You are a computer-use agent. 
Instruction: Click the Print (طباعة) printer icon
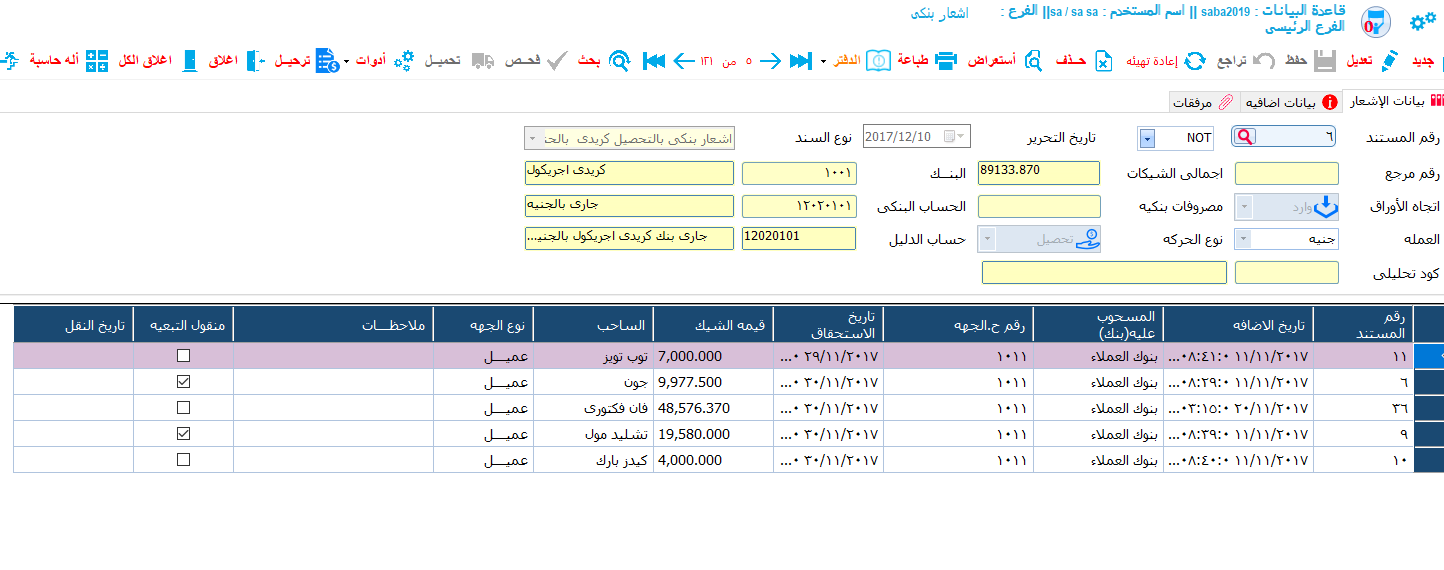coord(946,61)
